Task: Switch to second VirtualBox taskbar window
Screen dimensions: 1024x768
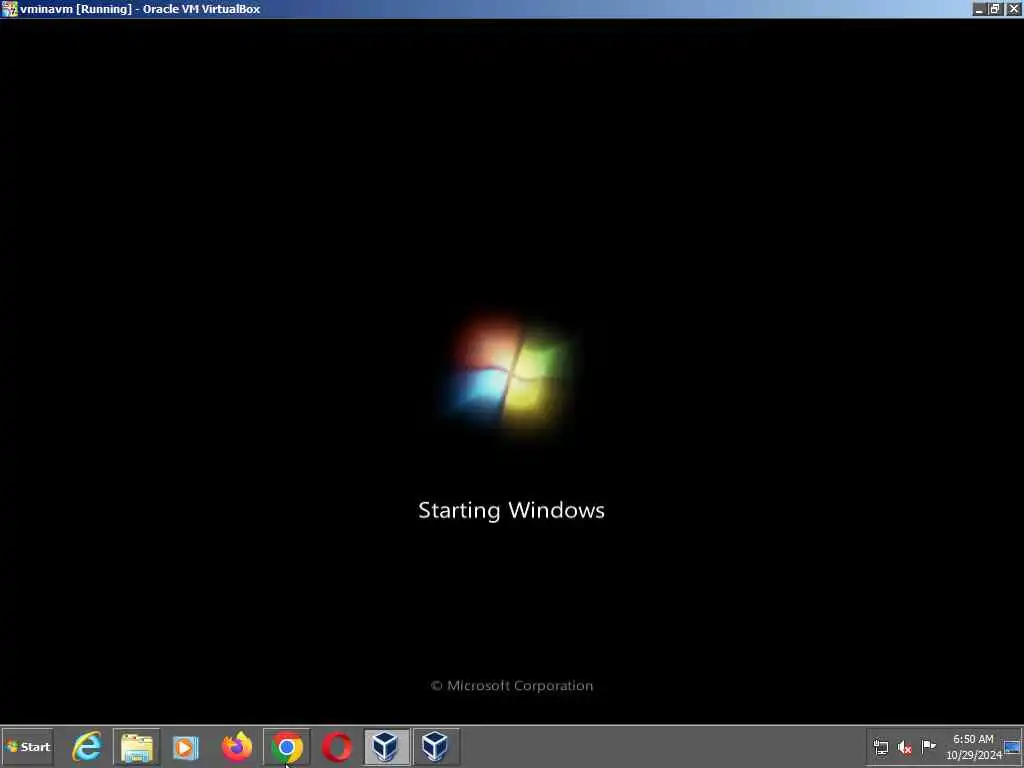Action: 436,746
